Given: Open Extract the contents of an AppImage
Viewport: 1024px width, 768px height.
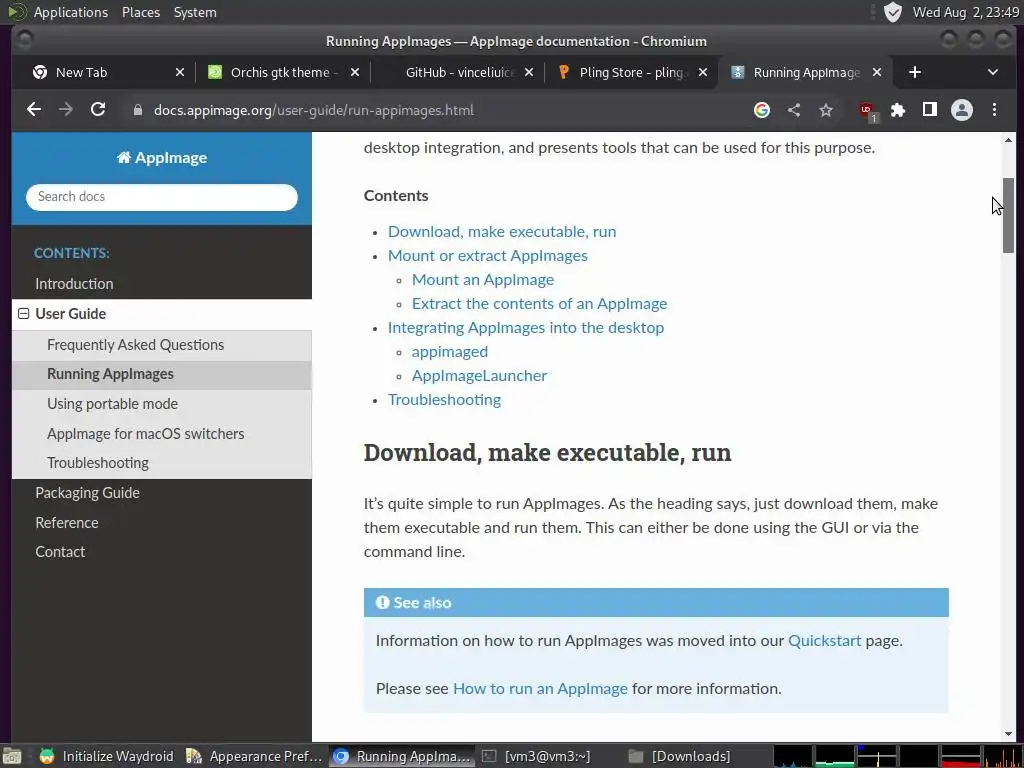Looking at the screenshot, I should 539,304.
